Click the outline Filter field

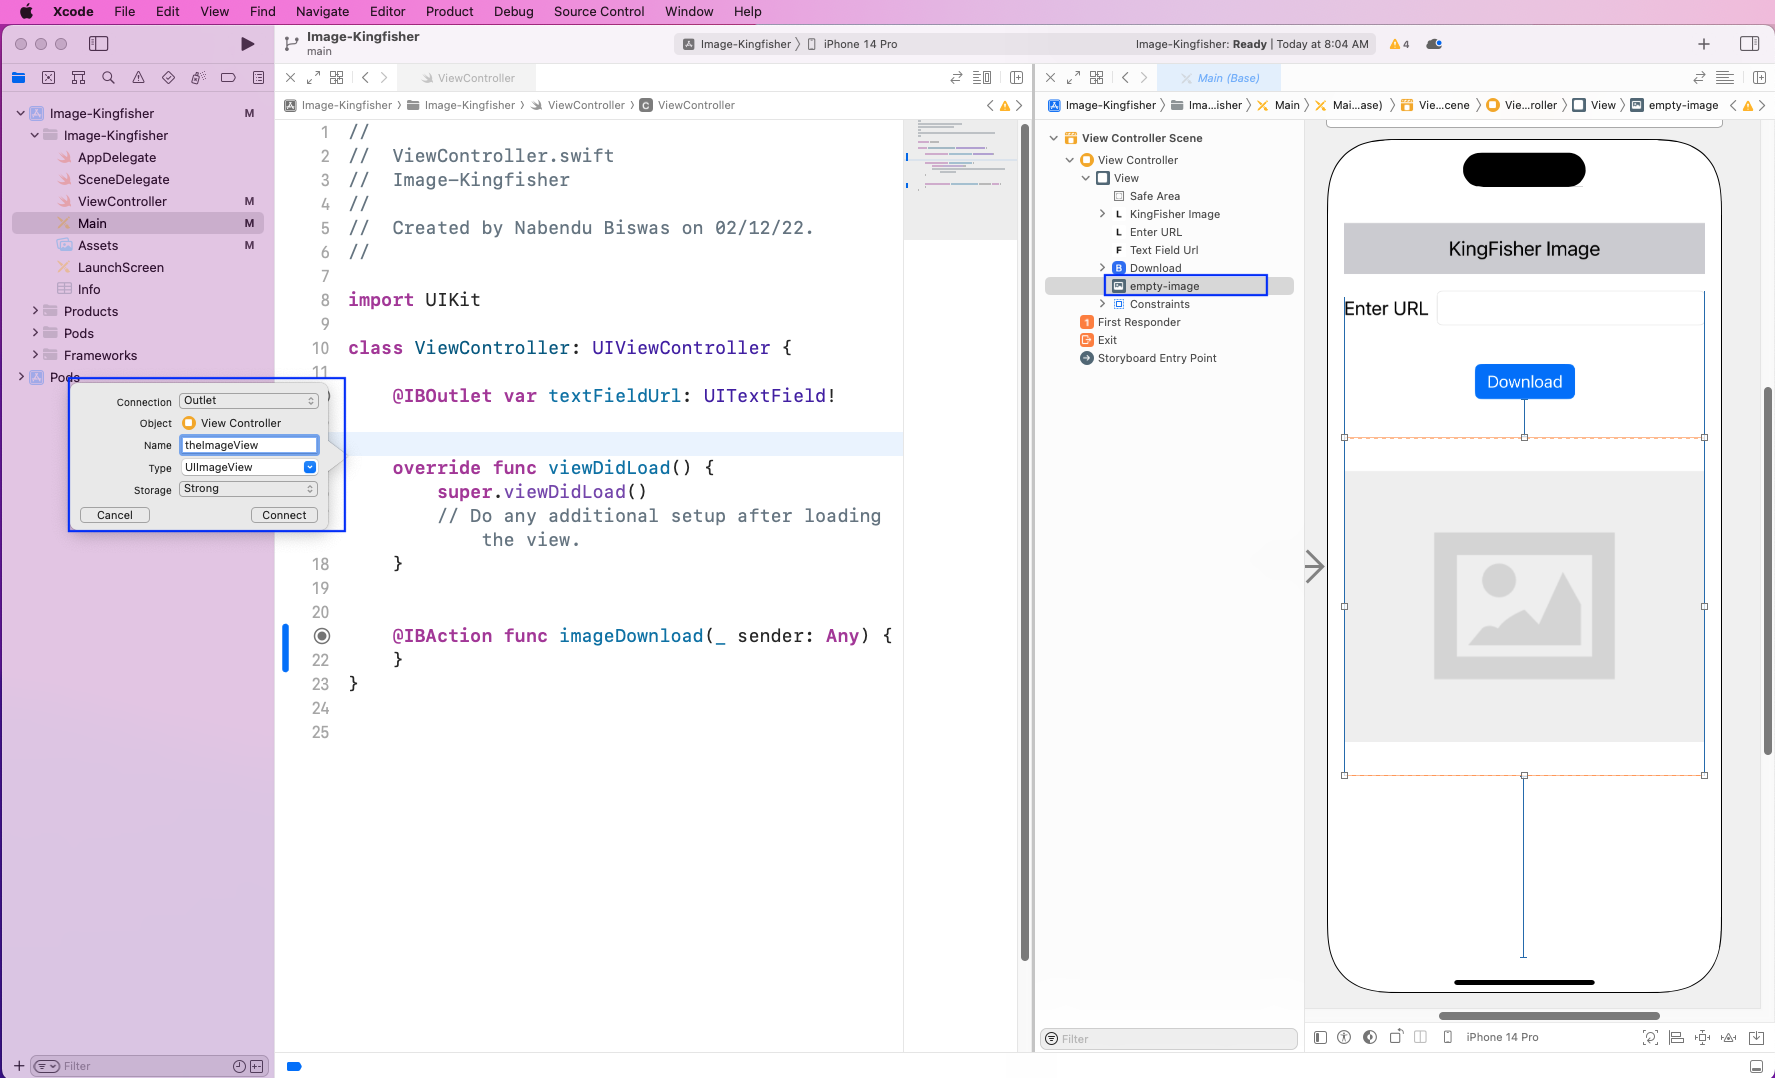1169,1039
